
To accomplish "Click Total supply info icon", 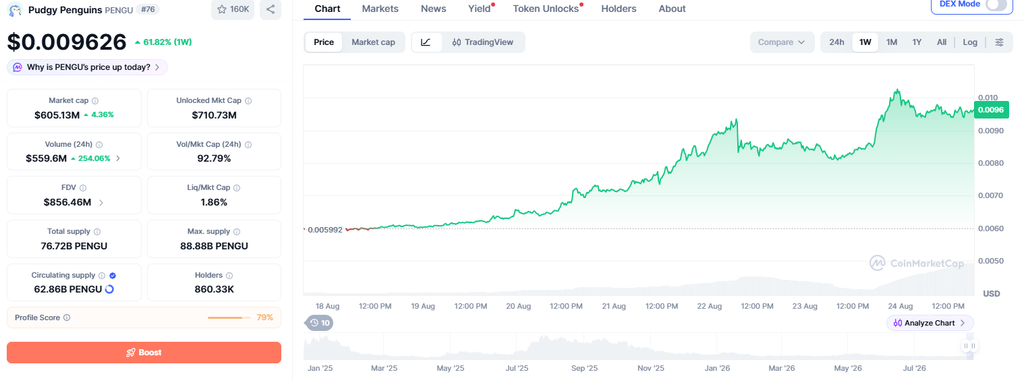I will [97, 232].
